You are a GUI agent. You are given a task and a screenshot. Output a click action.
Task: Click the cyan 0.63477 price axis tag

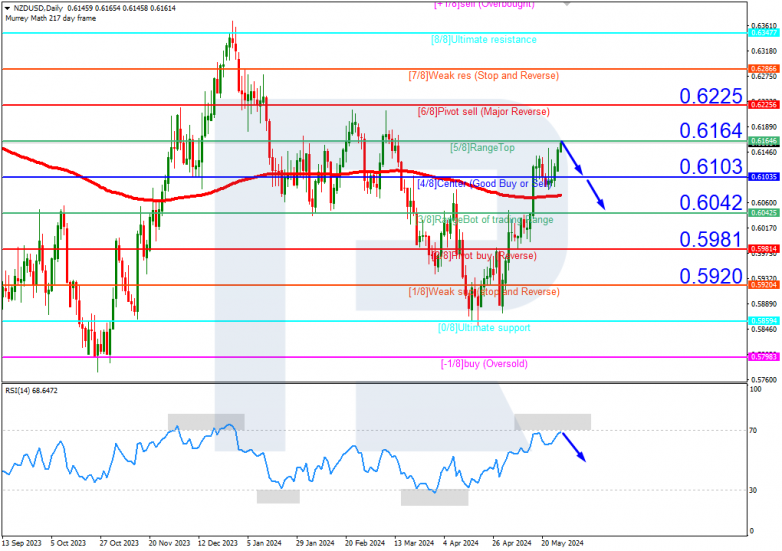click(x=763, y=33)
